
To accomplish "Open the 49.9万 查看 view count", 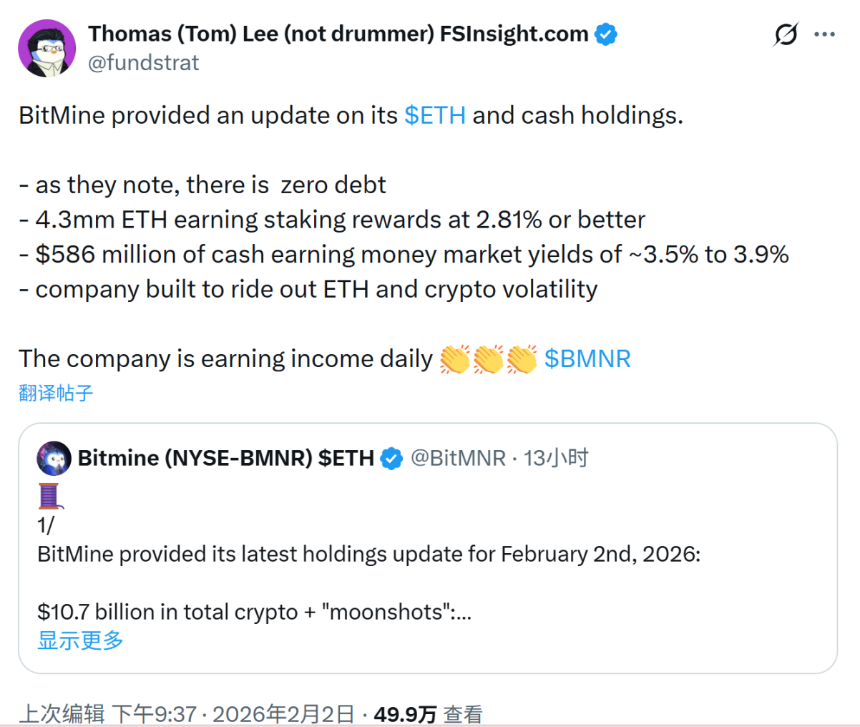I will pos(427,714).
